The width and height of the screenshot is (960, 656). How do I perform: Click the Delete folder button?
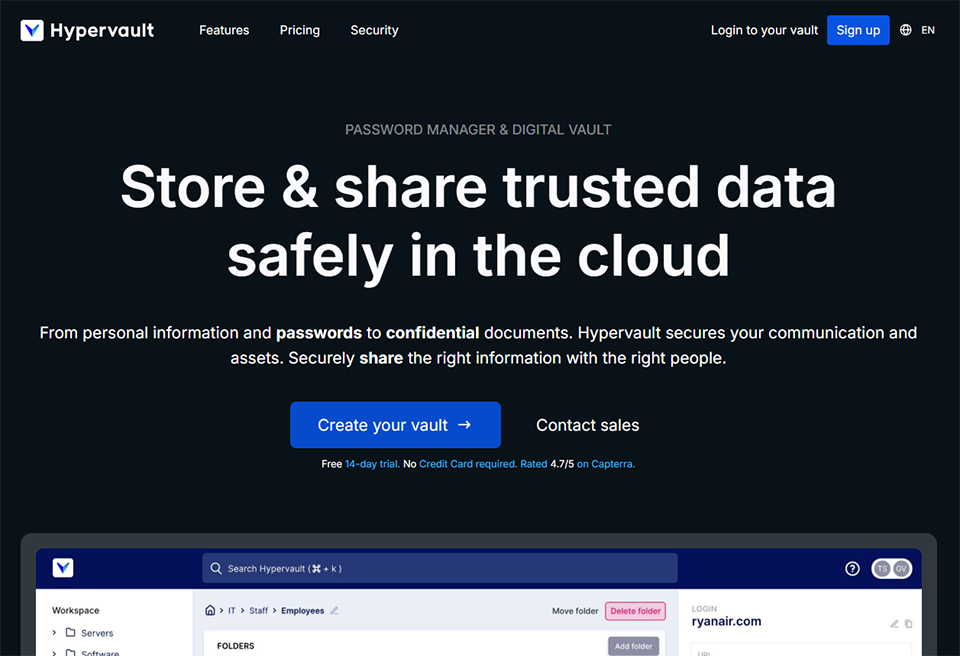point(636,611)
